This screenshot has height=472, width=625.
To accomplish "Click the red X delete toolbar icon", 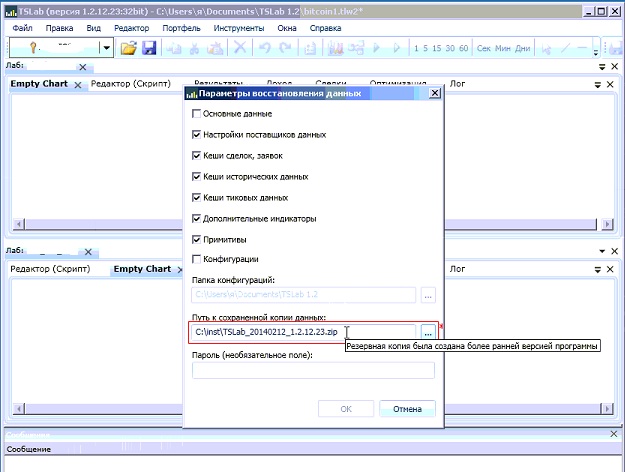I will click(240, 48).
